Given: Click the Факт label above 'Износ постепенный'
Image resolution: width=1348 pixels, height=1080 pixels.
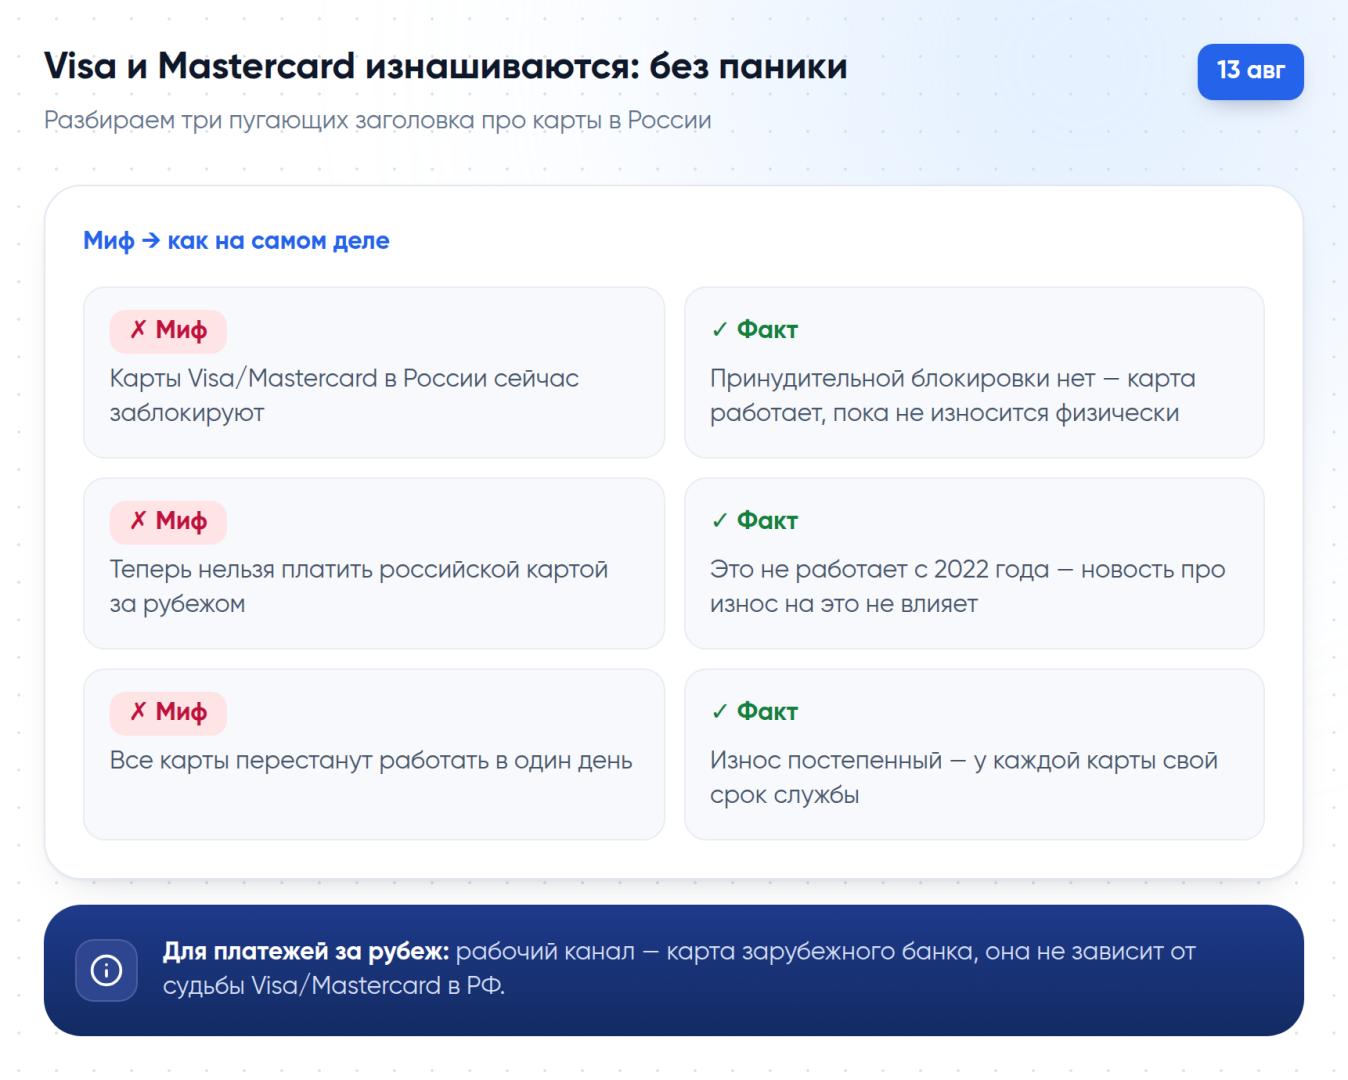Looking at the screenshot, I should [754, 712].
